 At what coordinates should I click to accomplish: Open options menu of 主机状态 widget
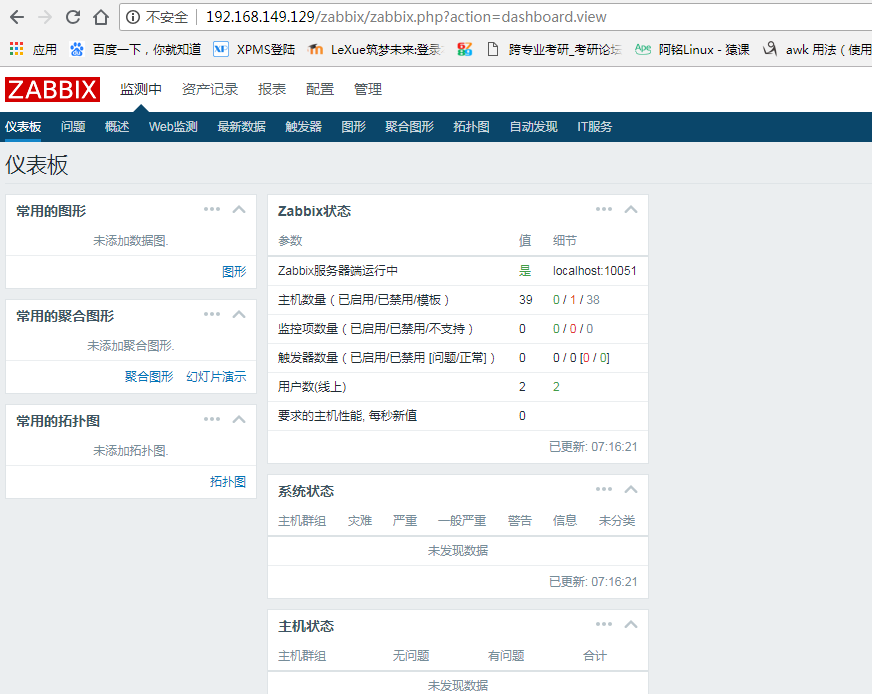click(604, 624)
